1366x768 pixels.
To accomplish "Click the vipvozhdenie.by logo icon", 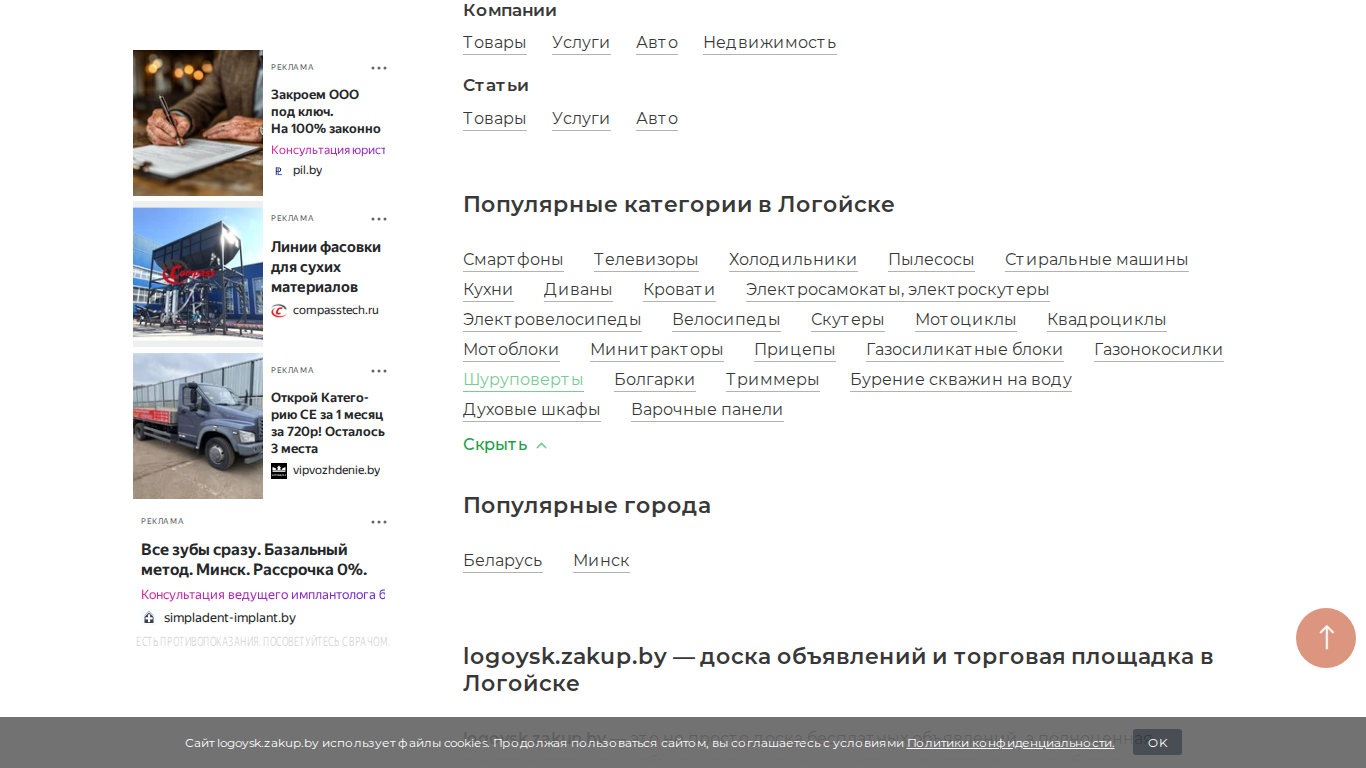I will 279,471.
